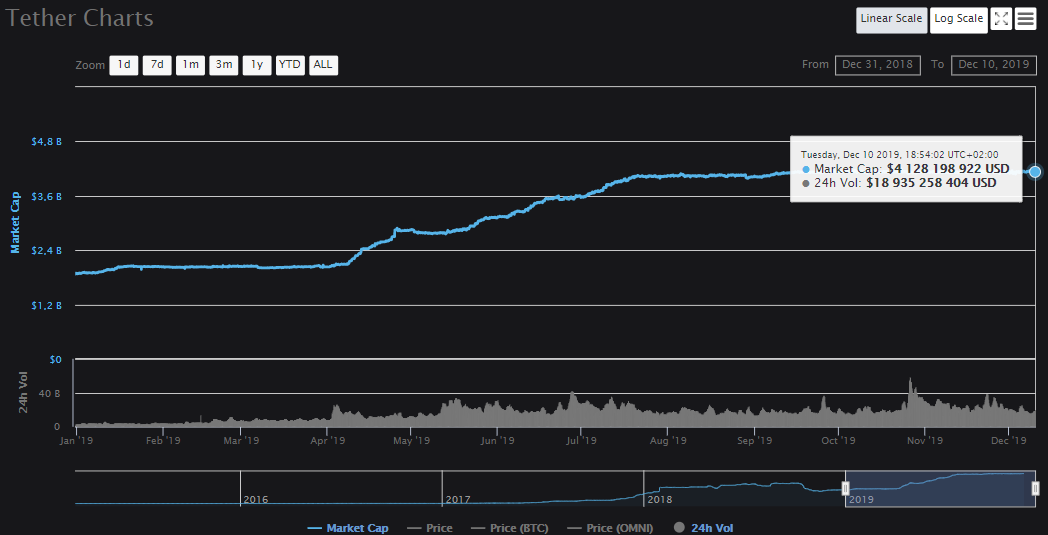Grab the right navigator range handle
The height and width of the screenshot is (535, 1048).
coord(1035,489)
